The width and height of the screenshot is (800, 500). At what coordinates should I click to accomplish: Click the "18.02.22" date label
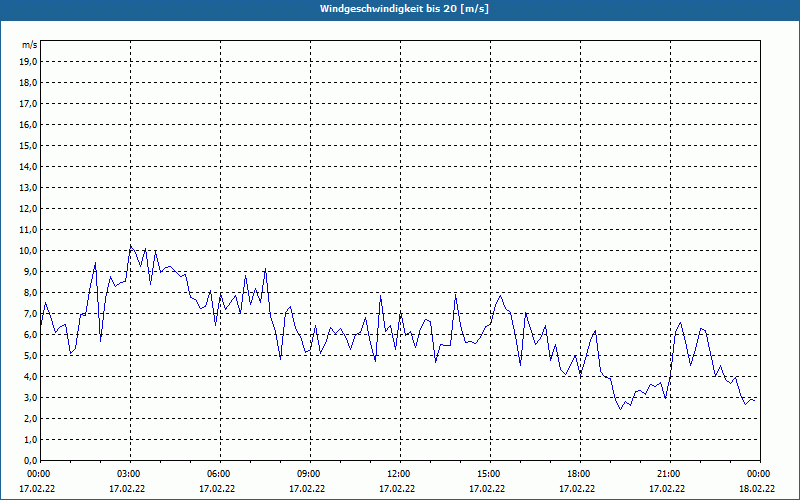pos(757,489)
